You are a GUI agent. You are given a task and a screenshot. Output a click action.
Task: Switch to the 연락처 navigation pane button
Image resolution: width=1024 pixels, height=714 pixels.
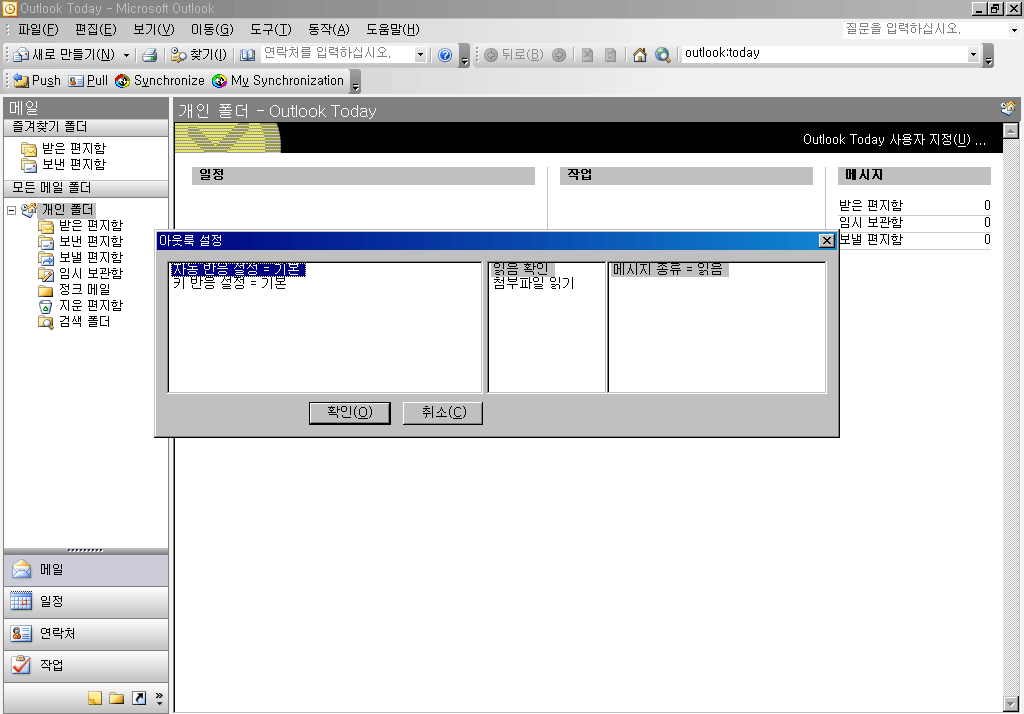coord(86,634)
